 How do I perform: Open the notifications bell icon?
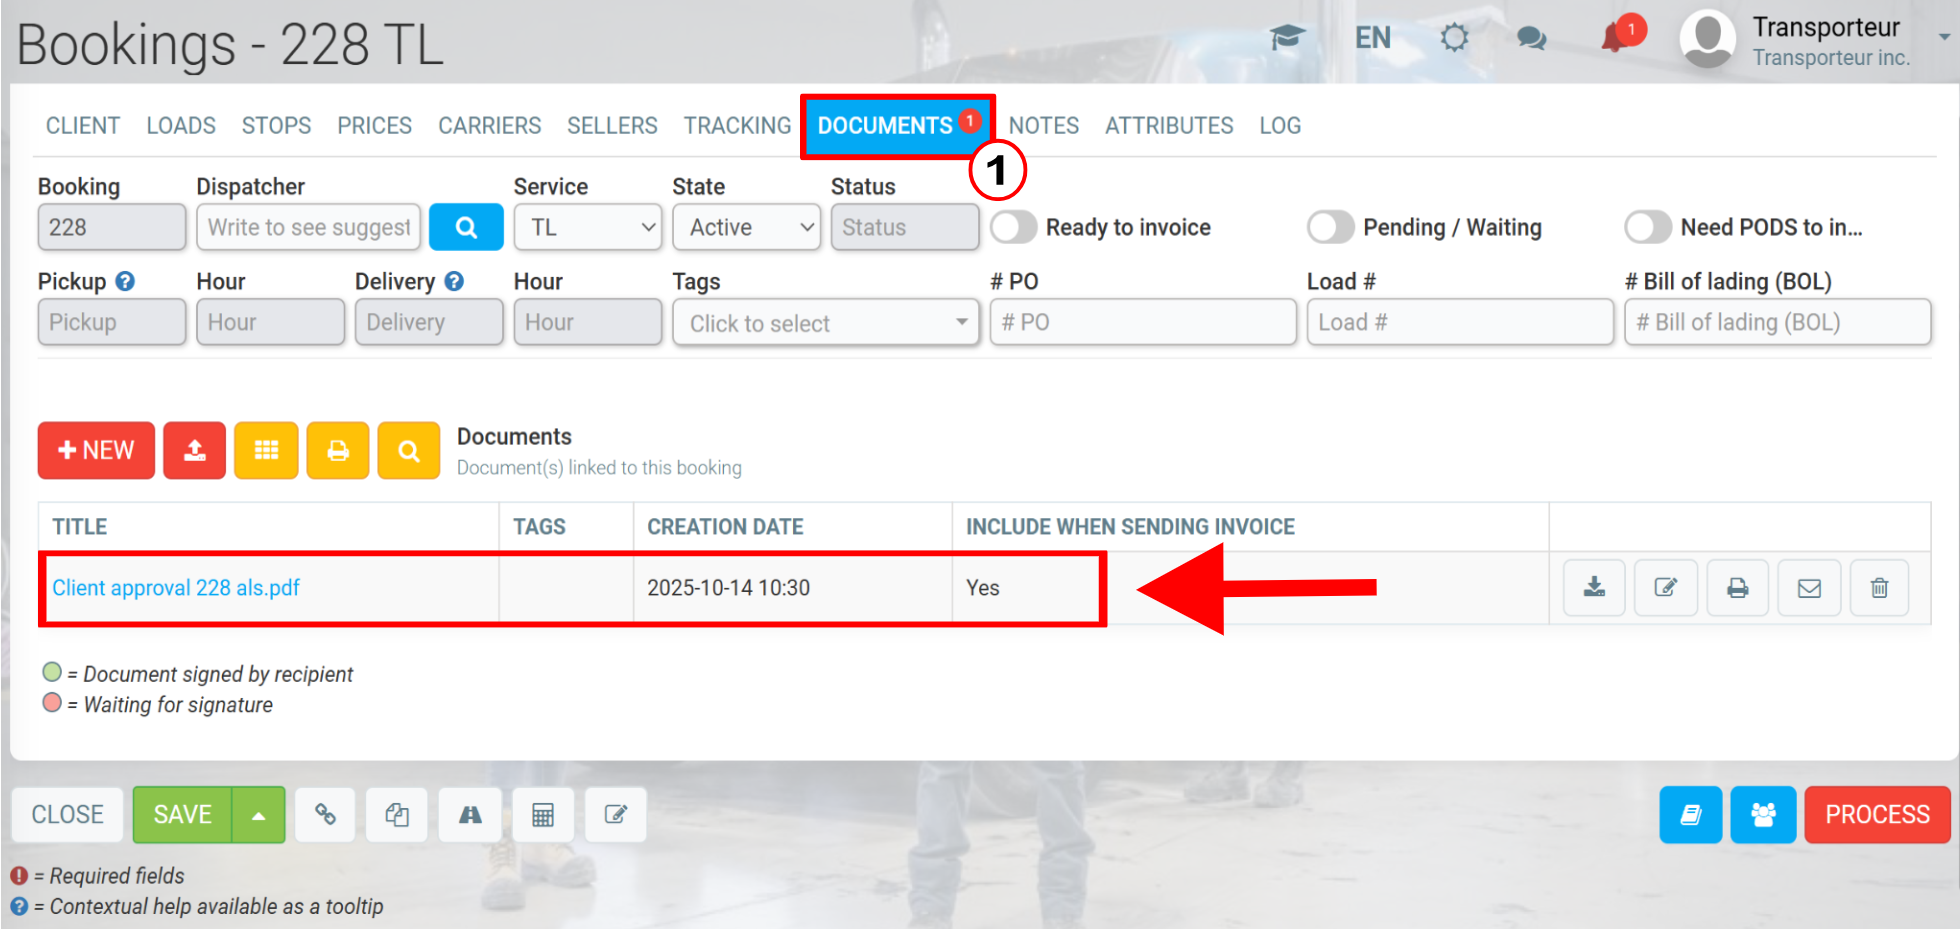(1616, 38)
